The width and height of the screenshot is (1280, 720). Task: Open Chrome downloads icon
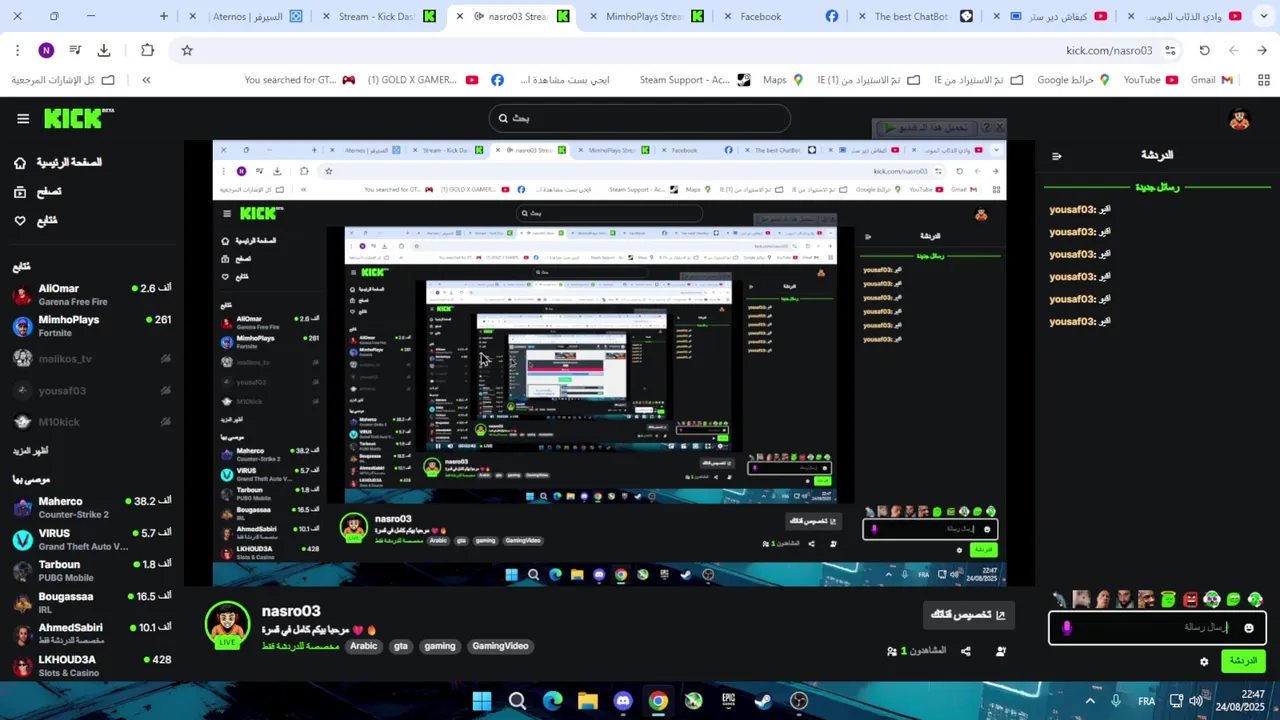click(x=104, y=50)
